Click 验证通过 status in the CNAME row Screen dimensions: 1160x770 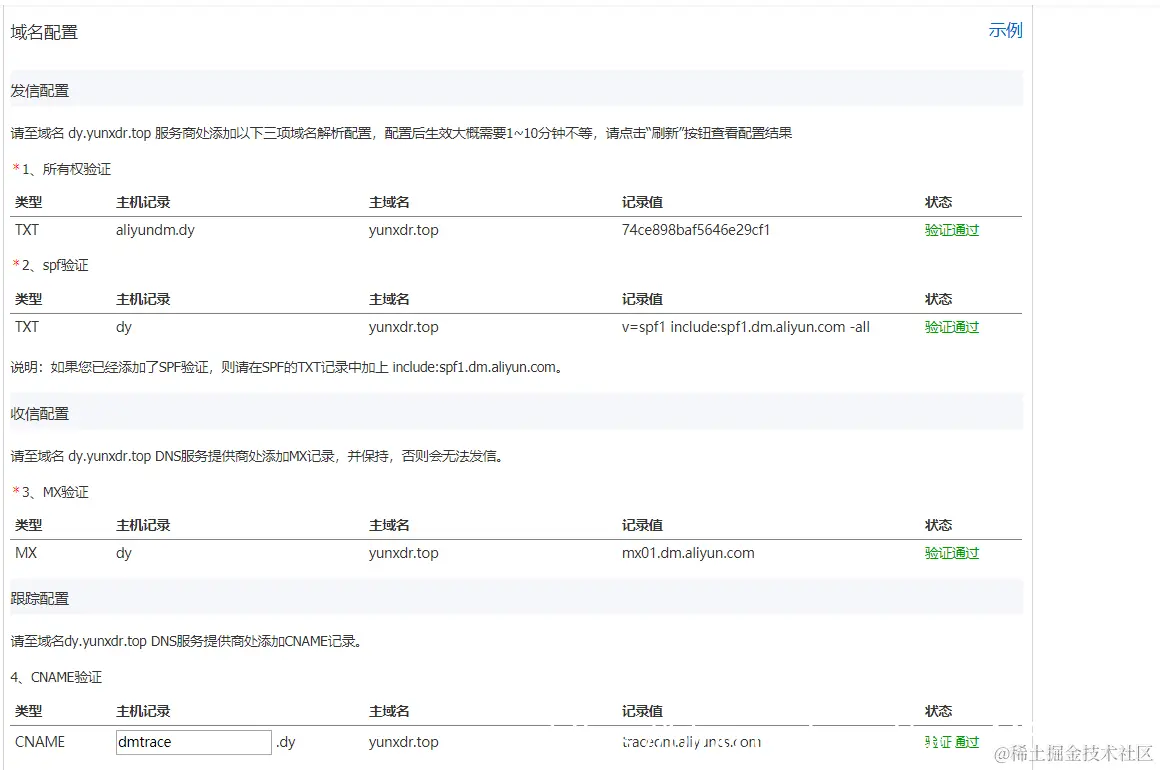tap(951, 742)
